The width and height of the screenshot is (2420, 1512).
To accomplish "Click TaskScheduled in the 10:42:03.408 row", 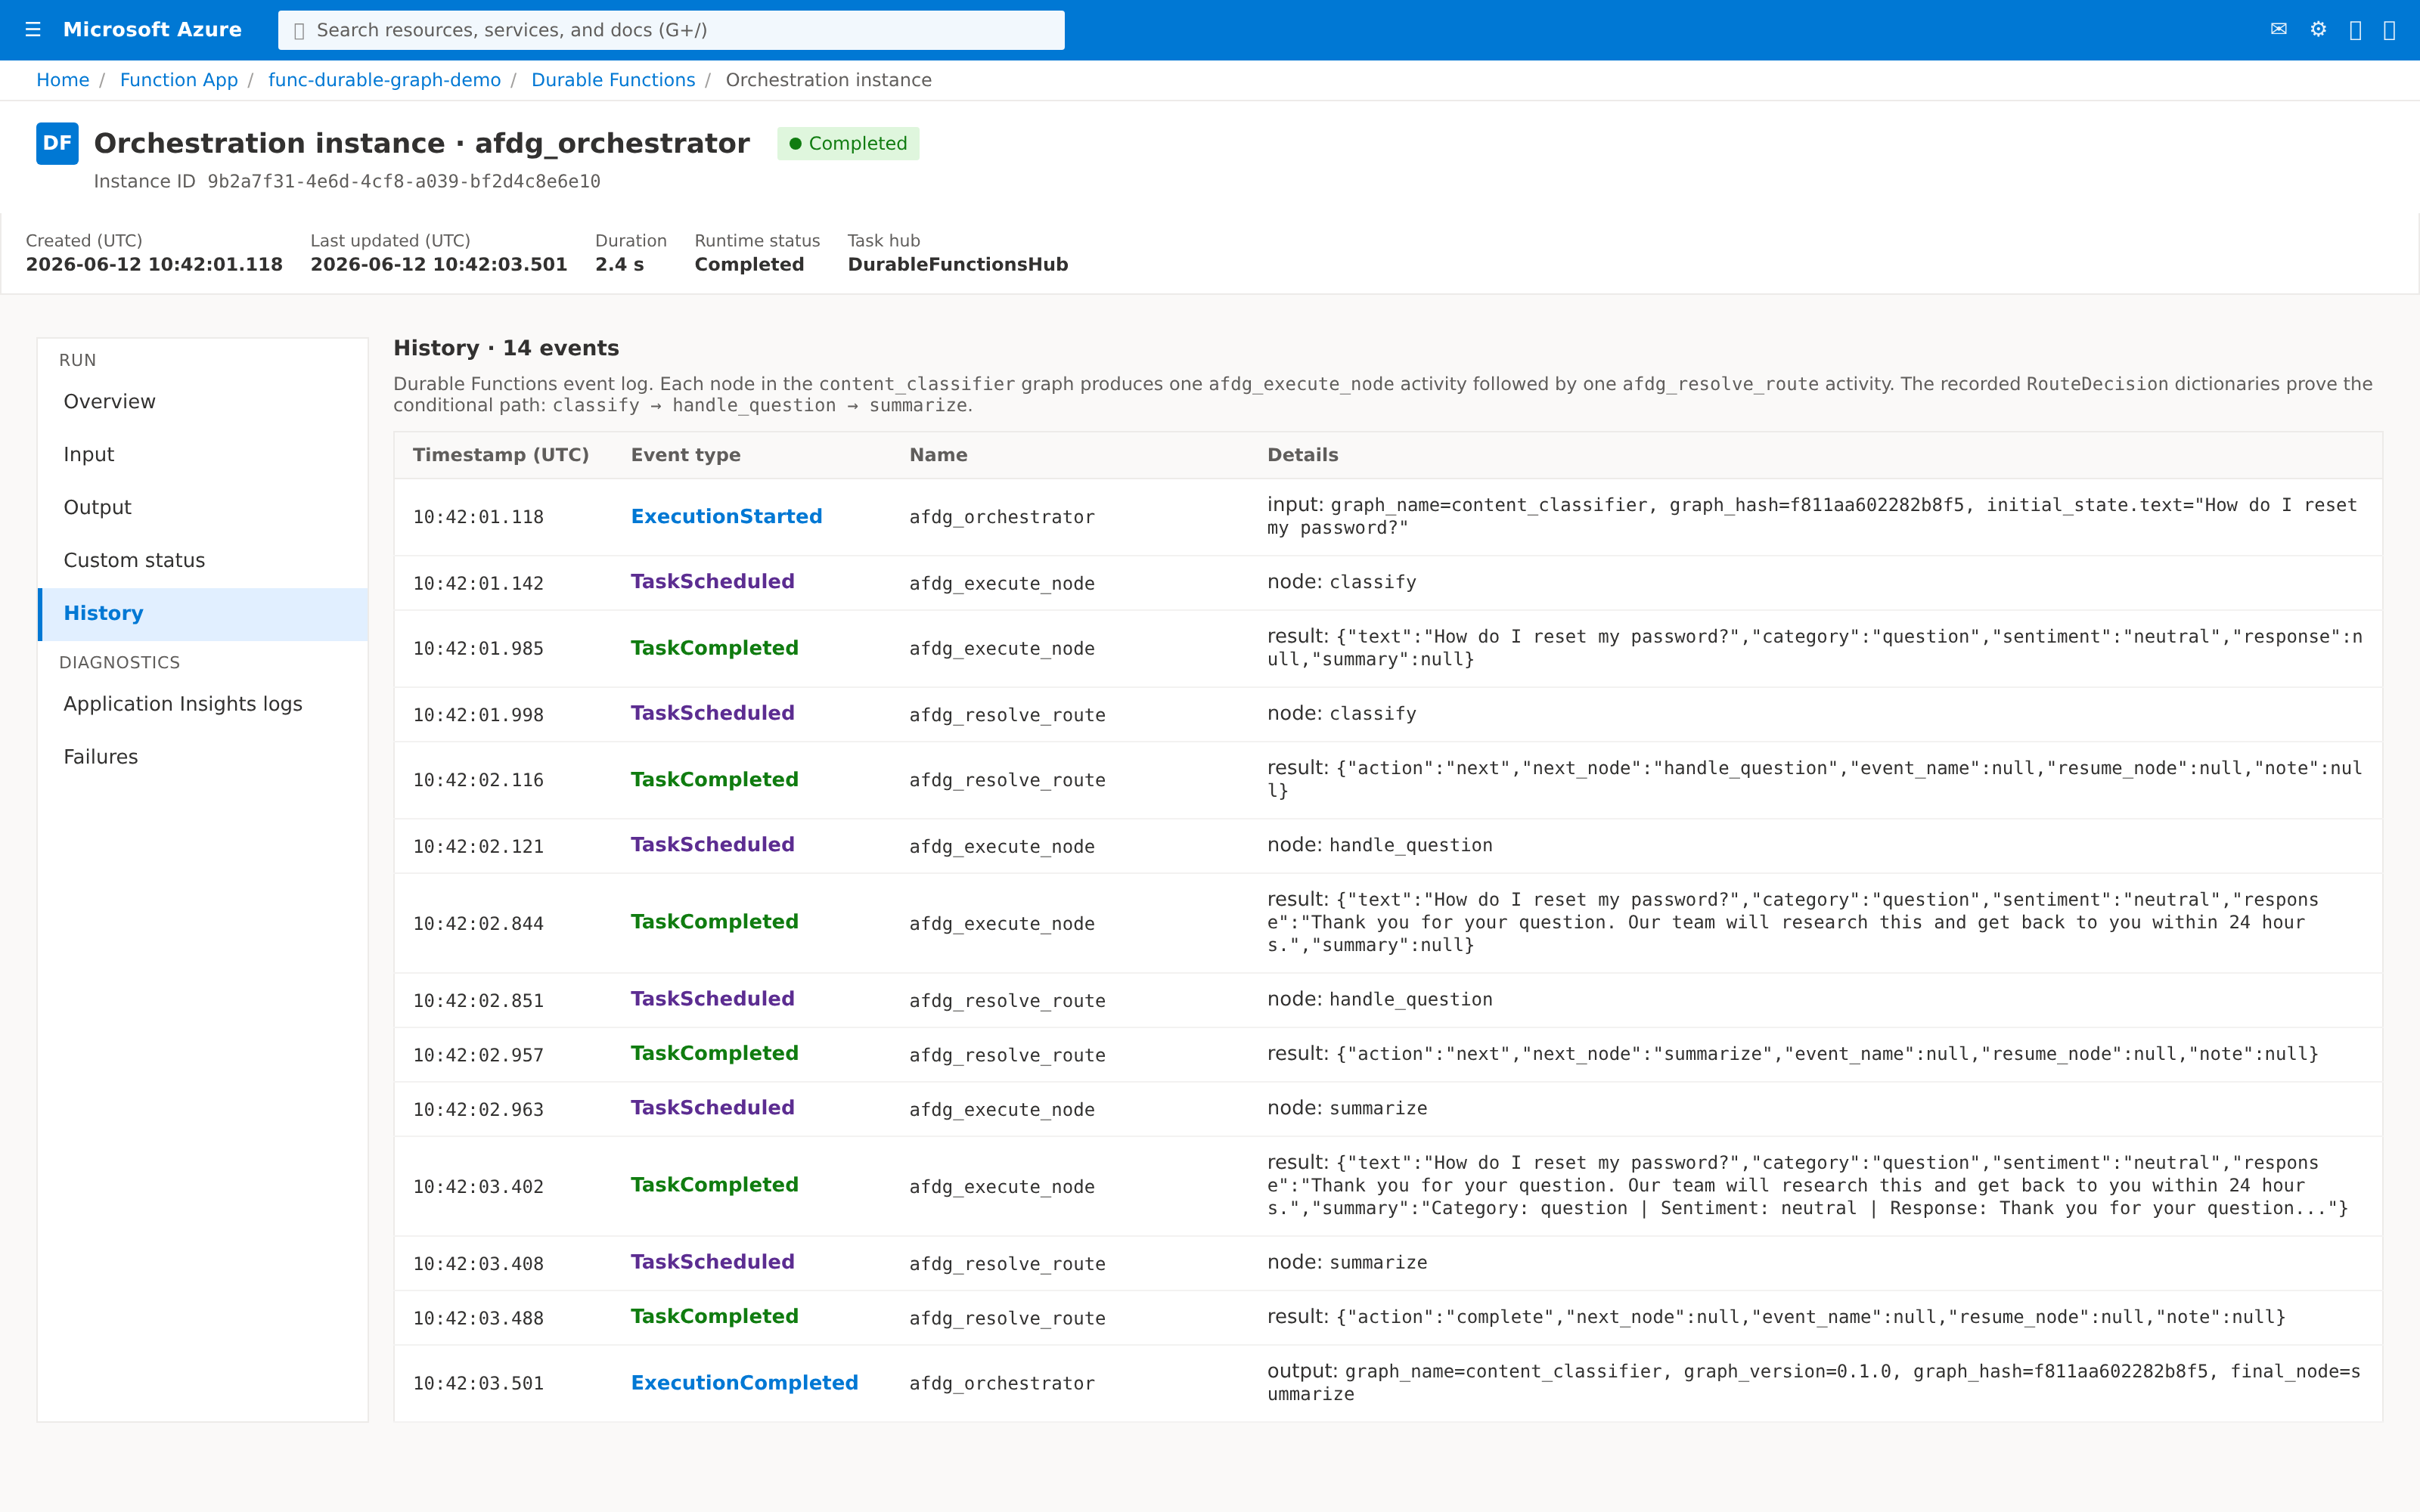I will pos(712,1262).
